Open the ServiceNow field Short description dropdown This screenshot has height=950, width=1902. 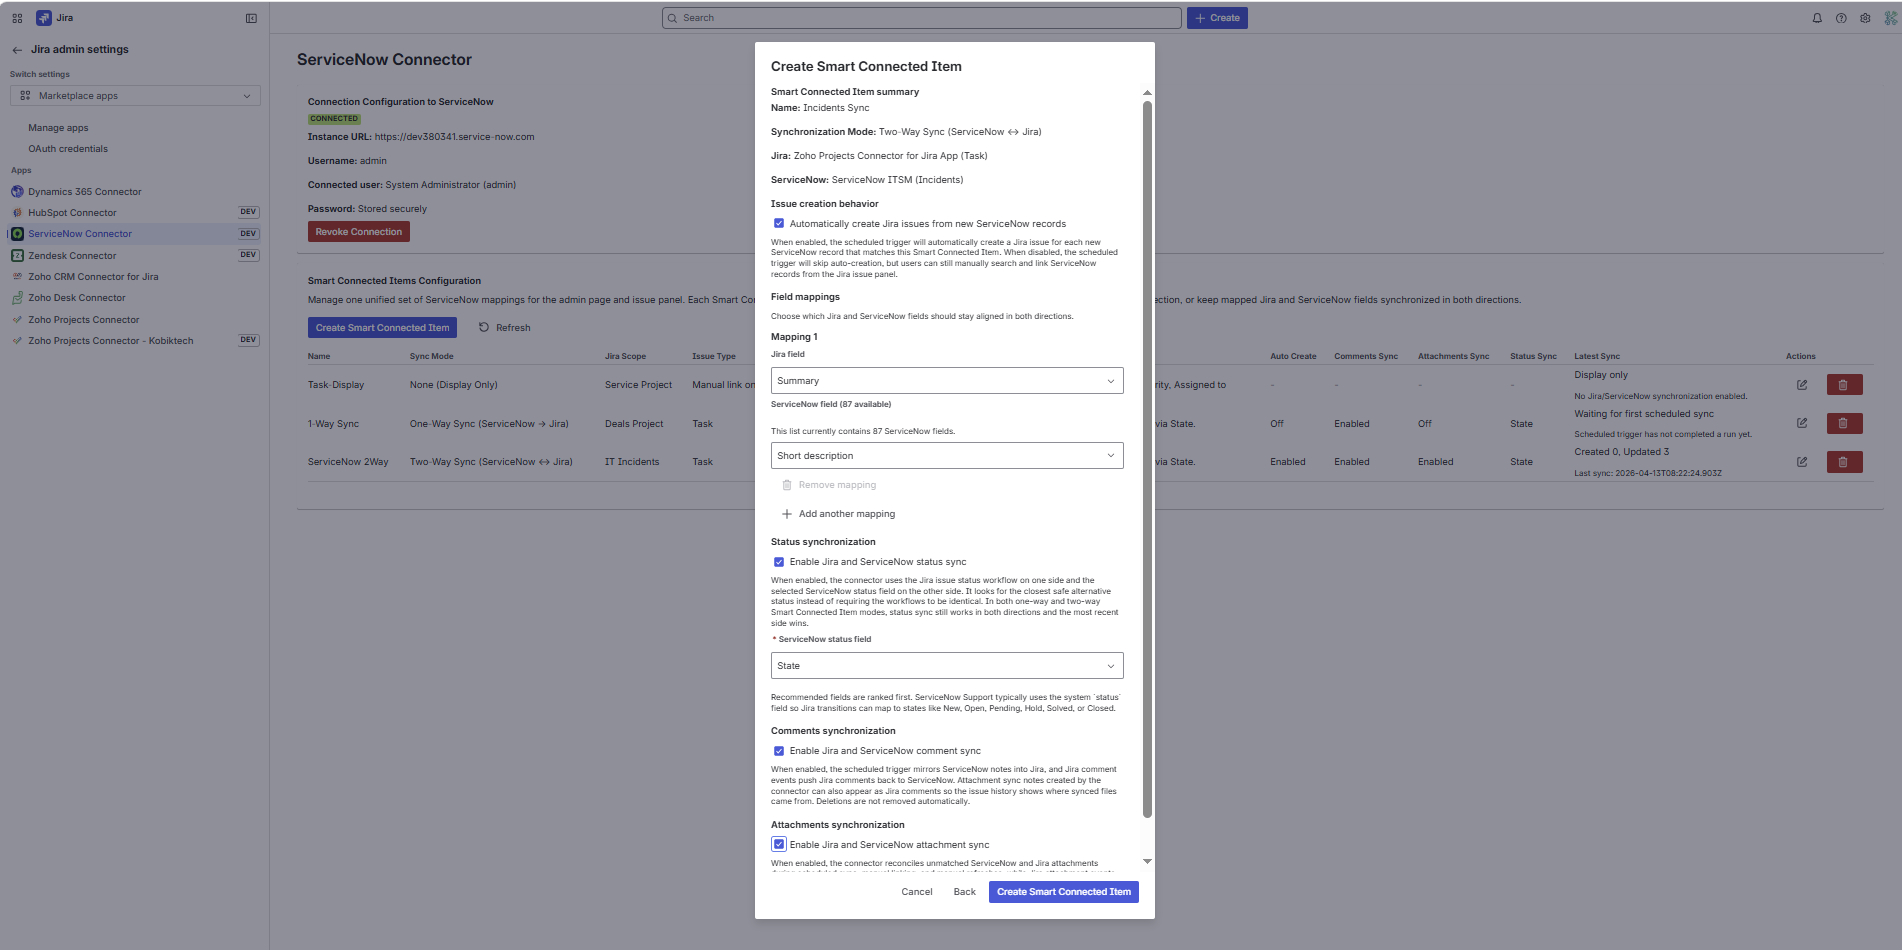pyautogui.click(x=947, y=456)
